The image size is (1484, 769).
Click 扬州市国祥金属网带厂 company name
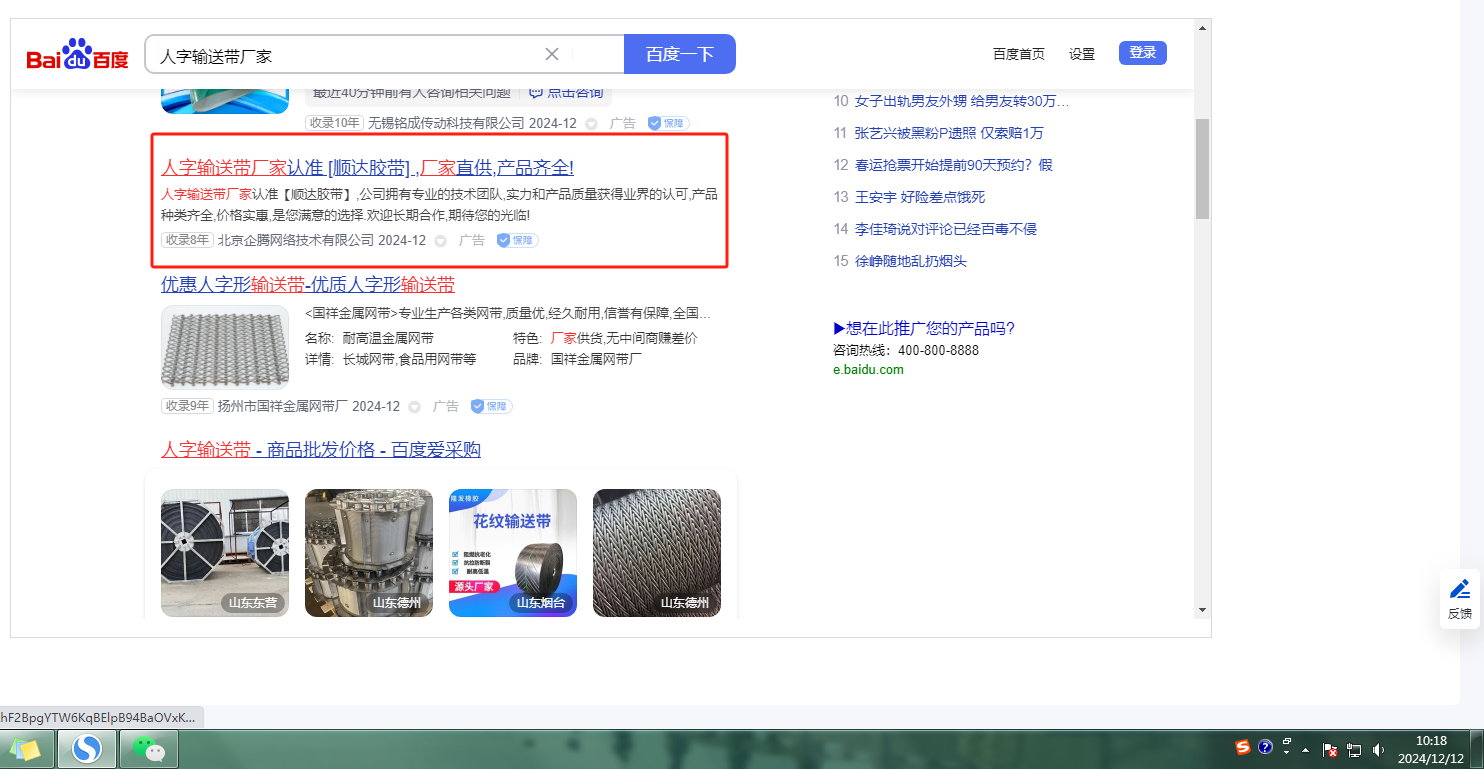pyautogui.click(x=283, y=406)
